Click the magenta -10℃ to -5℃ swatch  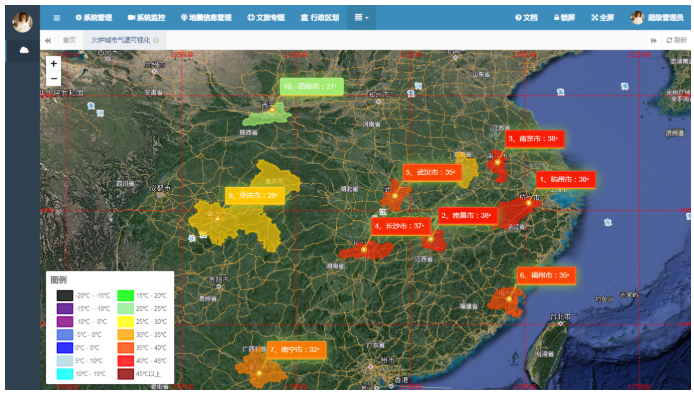pyautogui.click(x=65, y=322)
